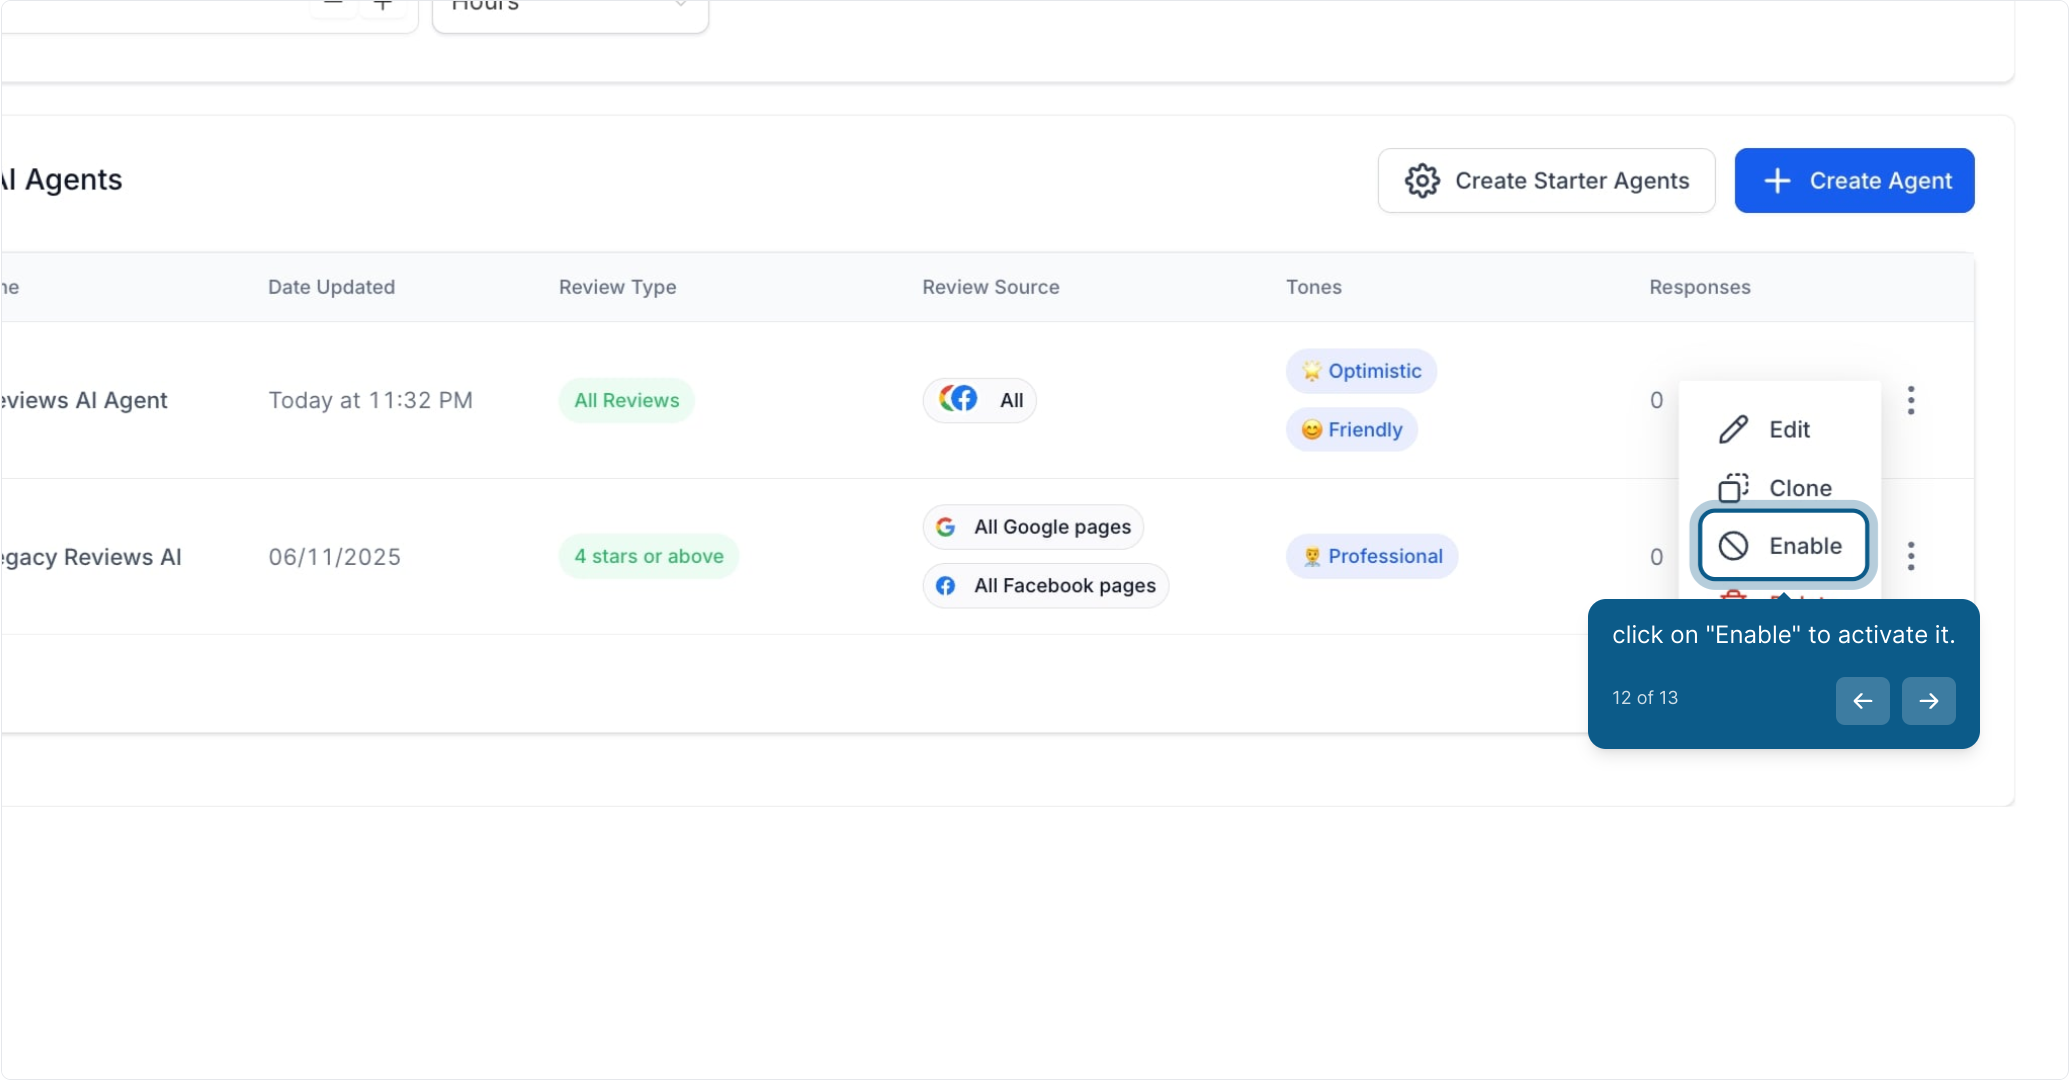The image size is (2070, 1080).
Task: Click the Enable circle-slash icon
Action: tap(1733, 546)
